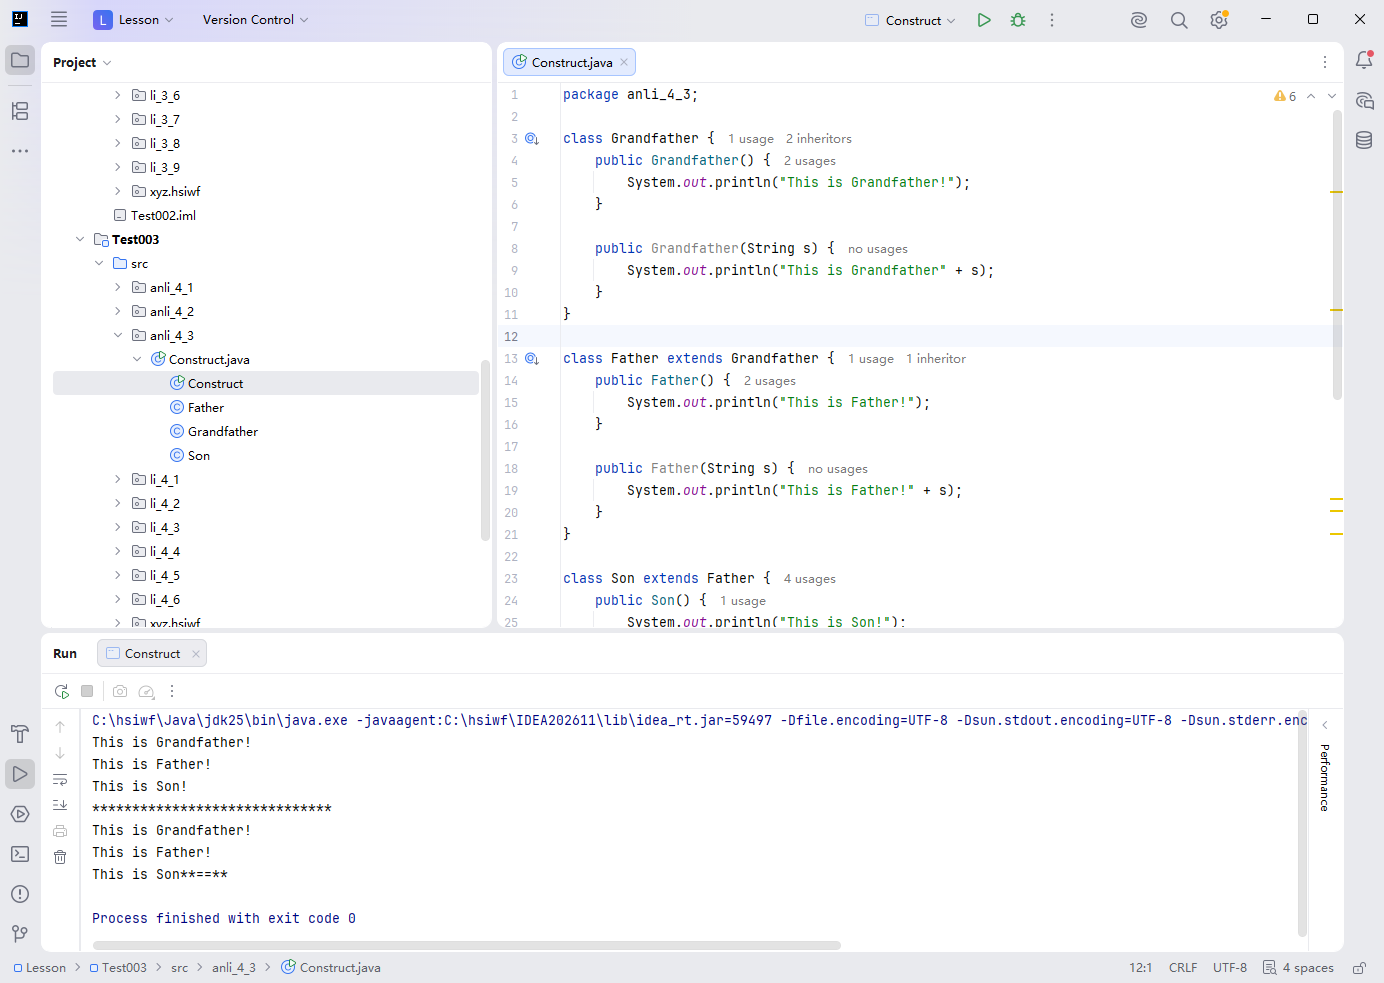This screenshot has height=983, width=1384.
Task: Click the '4 usages' hint on Son class
Action: [810, 579]
